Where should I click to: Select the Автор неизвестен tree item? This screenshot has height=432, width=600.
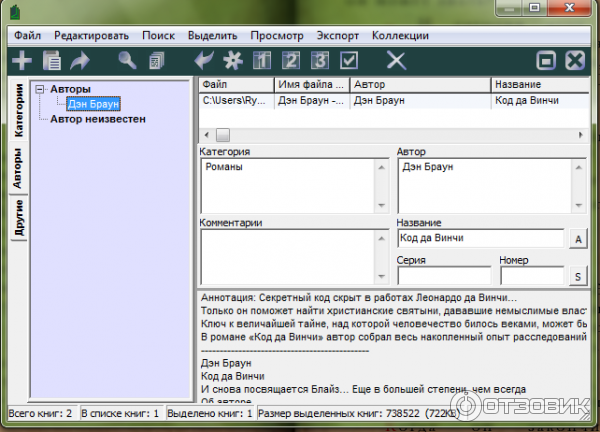[x=98, y=118]
